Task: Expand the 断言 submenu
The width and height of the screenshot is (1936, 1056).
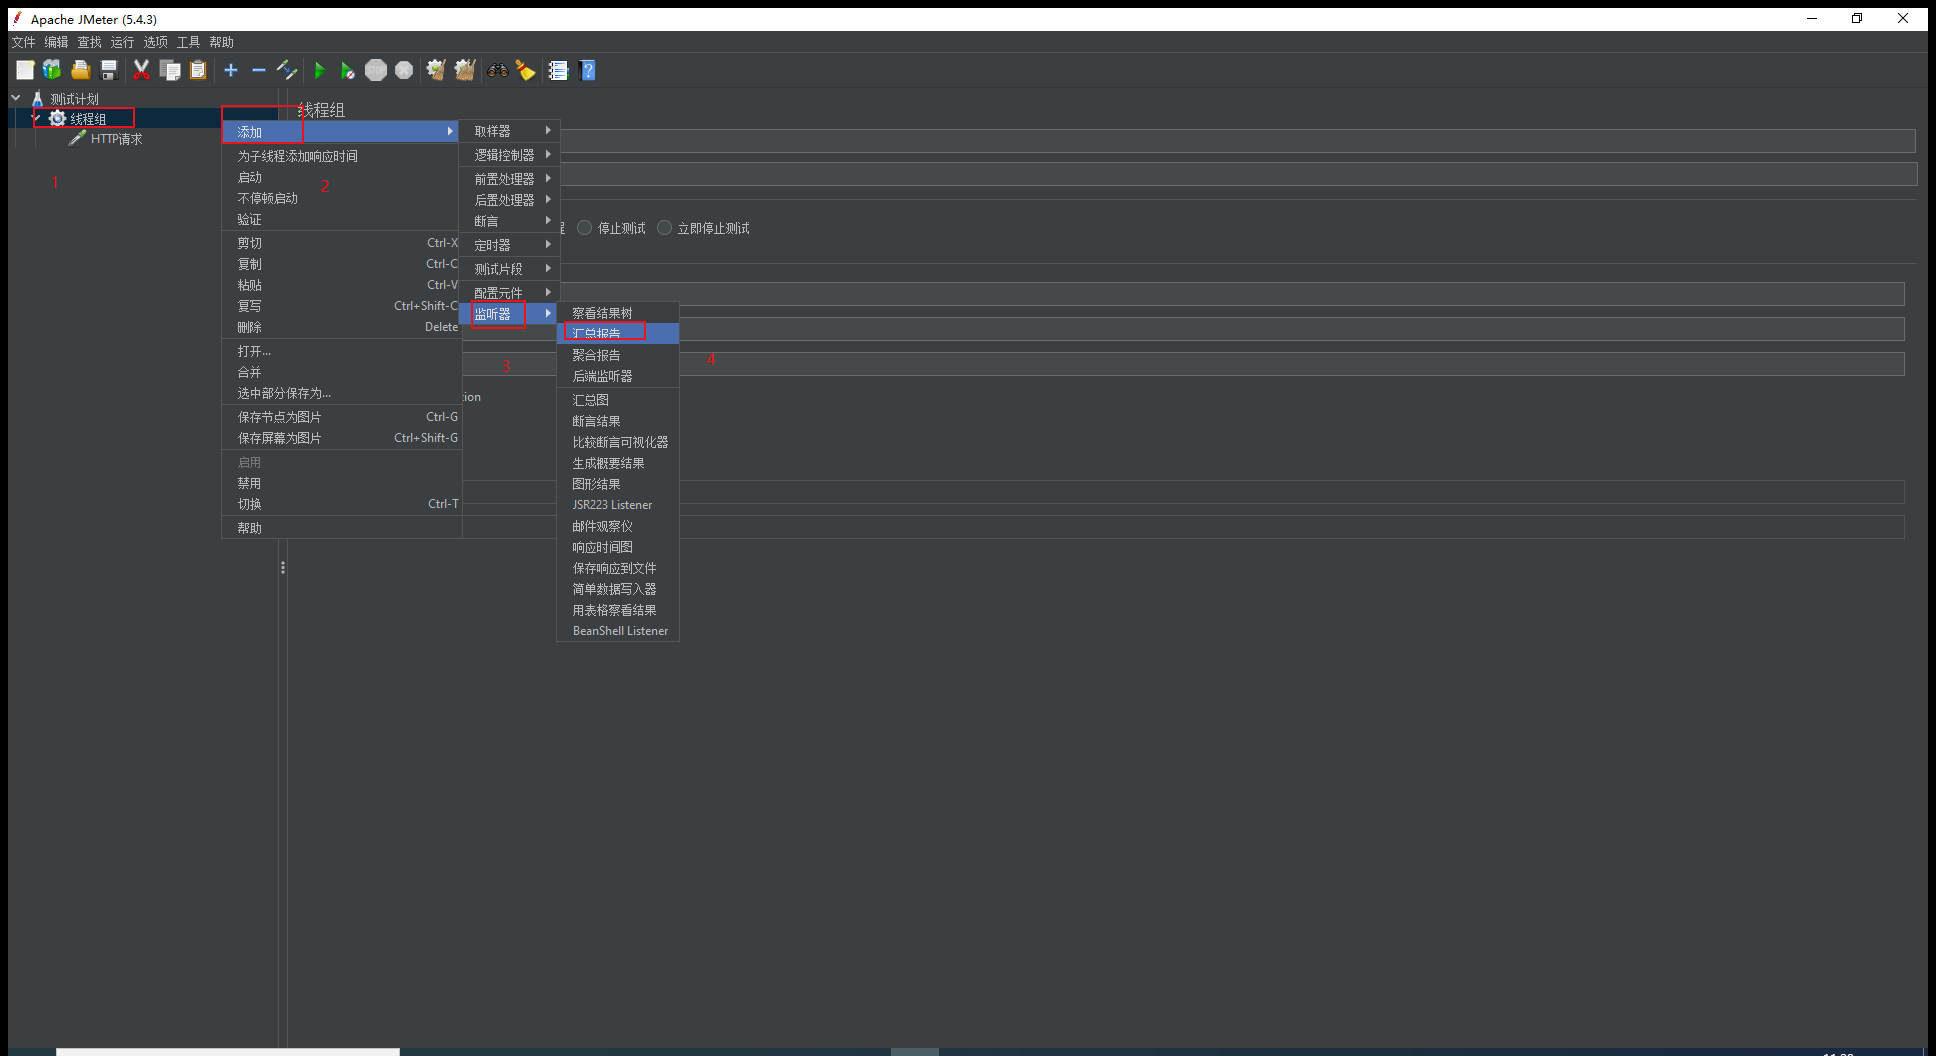Action: (509, 221)
